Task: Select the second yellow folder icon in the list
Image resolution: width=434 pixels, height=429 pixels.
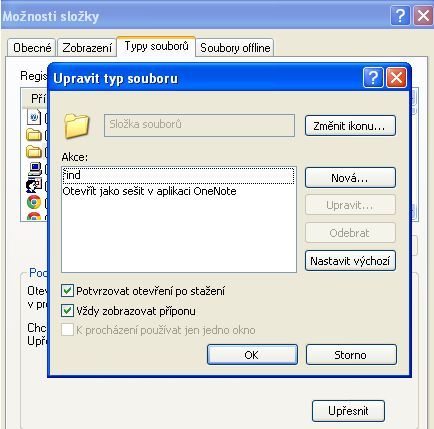Action: (x=34, y=152)
